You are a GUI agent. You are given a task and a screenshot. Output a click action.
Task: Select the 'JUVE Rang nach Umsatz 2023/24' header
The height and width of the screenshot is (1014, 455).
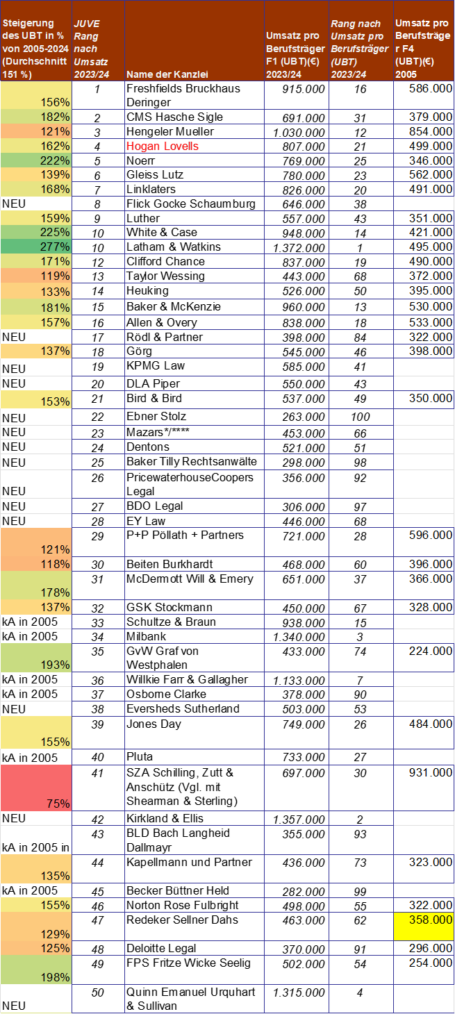[x=97, y=40]
